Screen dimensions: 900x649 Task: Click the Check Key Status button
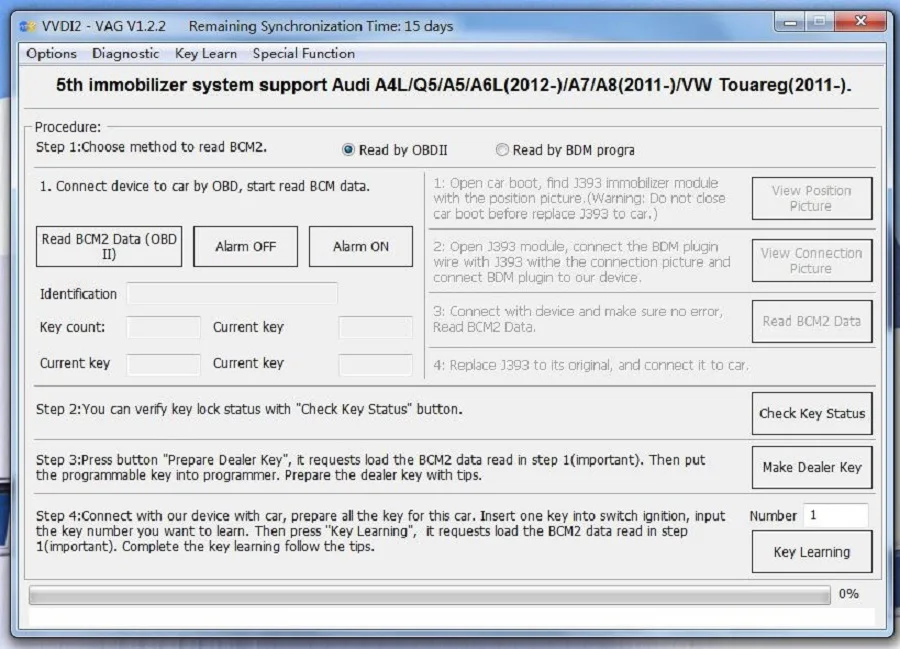pyautogui.click(x=812, y=413)
